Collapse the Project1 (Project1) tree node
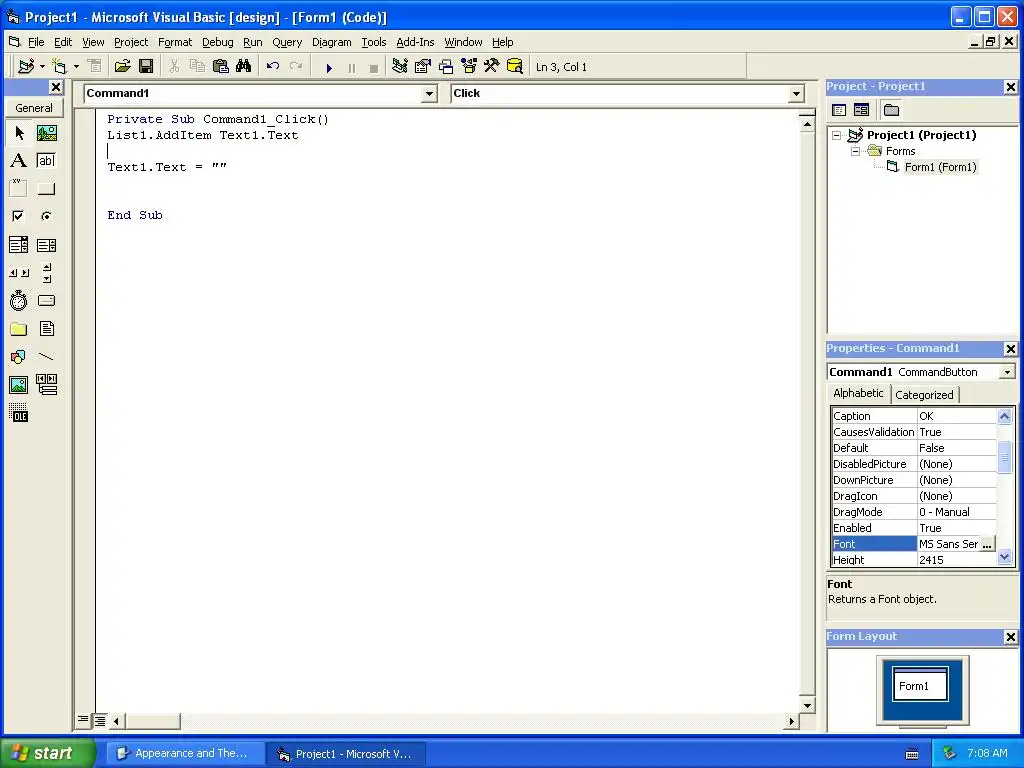The width and height of the screenshot is (1024, 768). pyautogui.click(x=837, y=135)
